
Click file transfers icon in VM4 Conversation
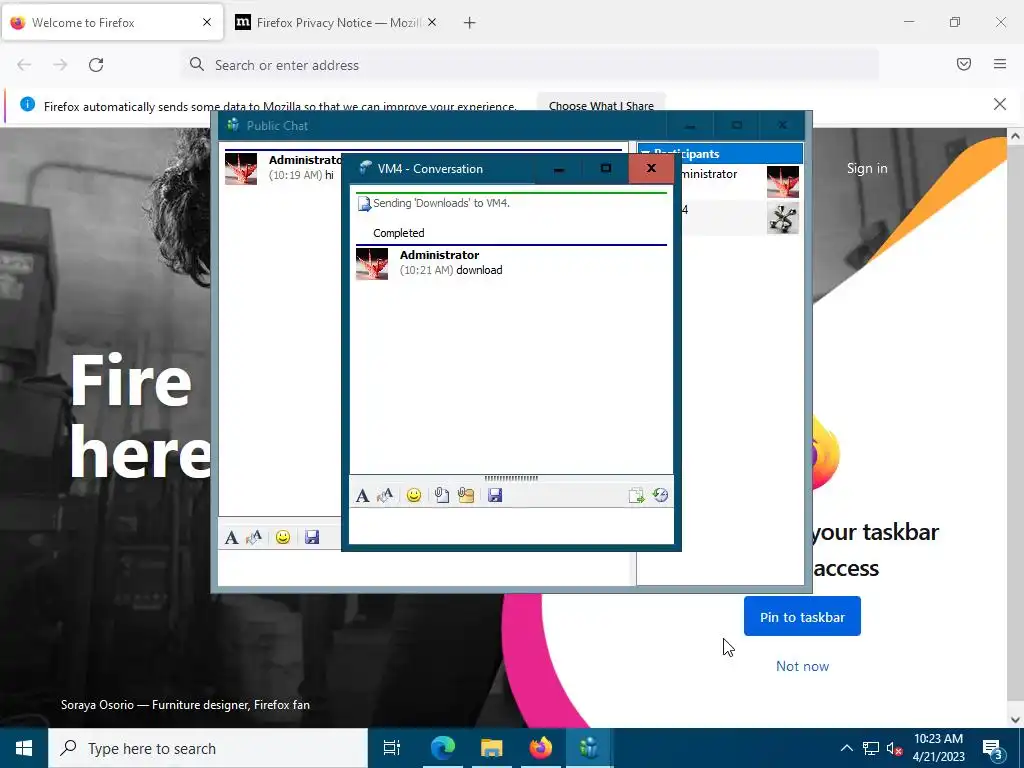tap(636, 496)
